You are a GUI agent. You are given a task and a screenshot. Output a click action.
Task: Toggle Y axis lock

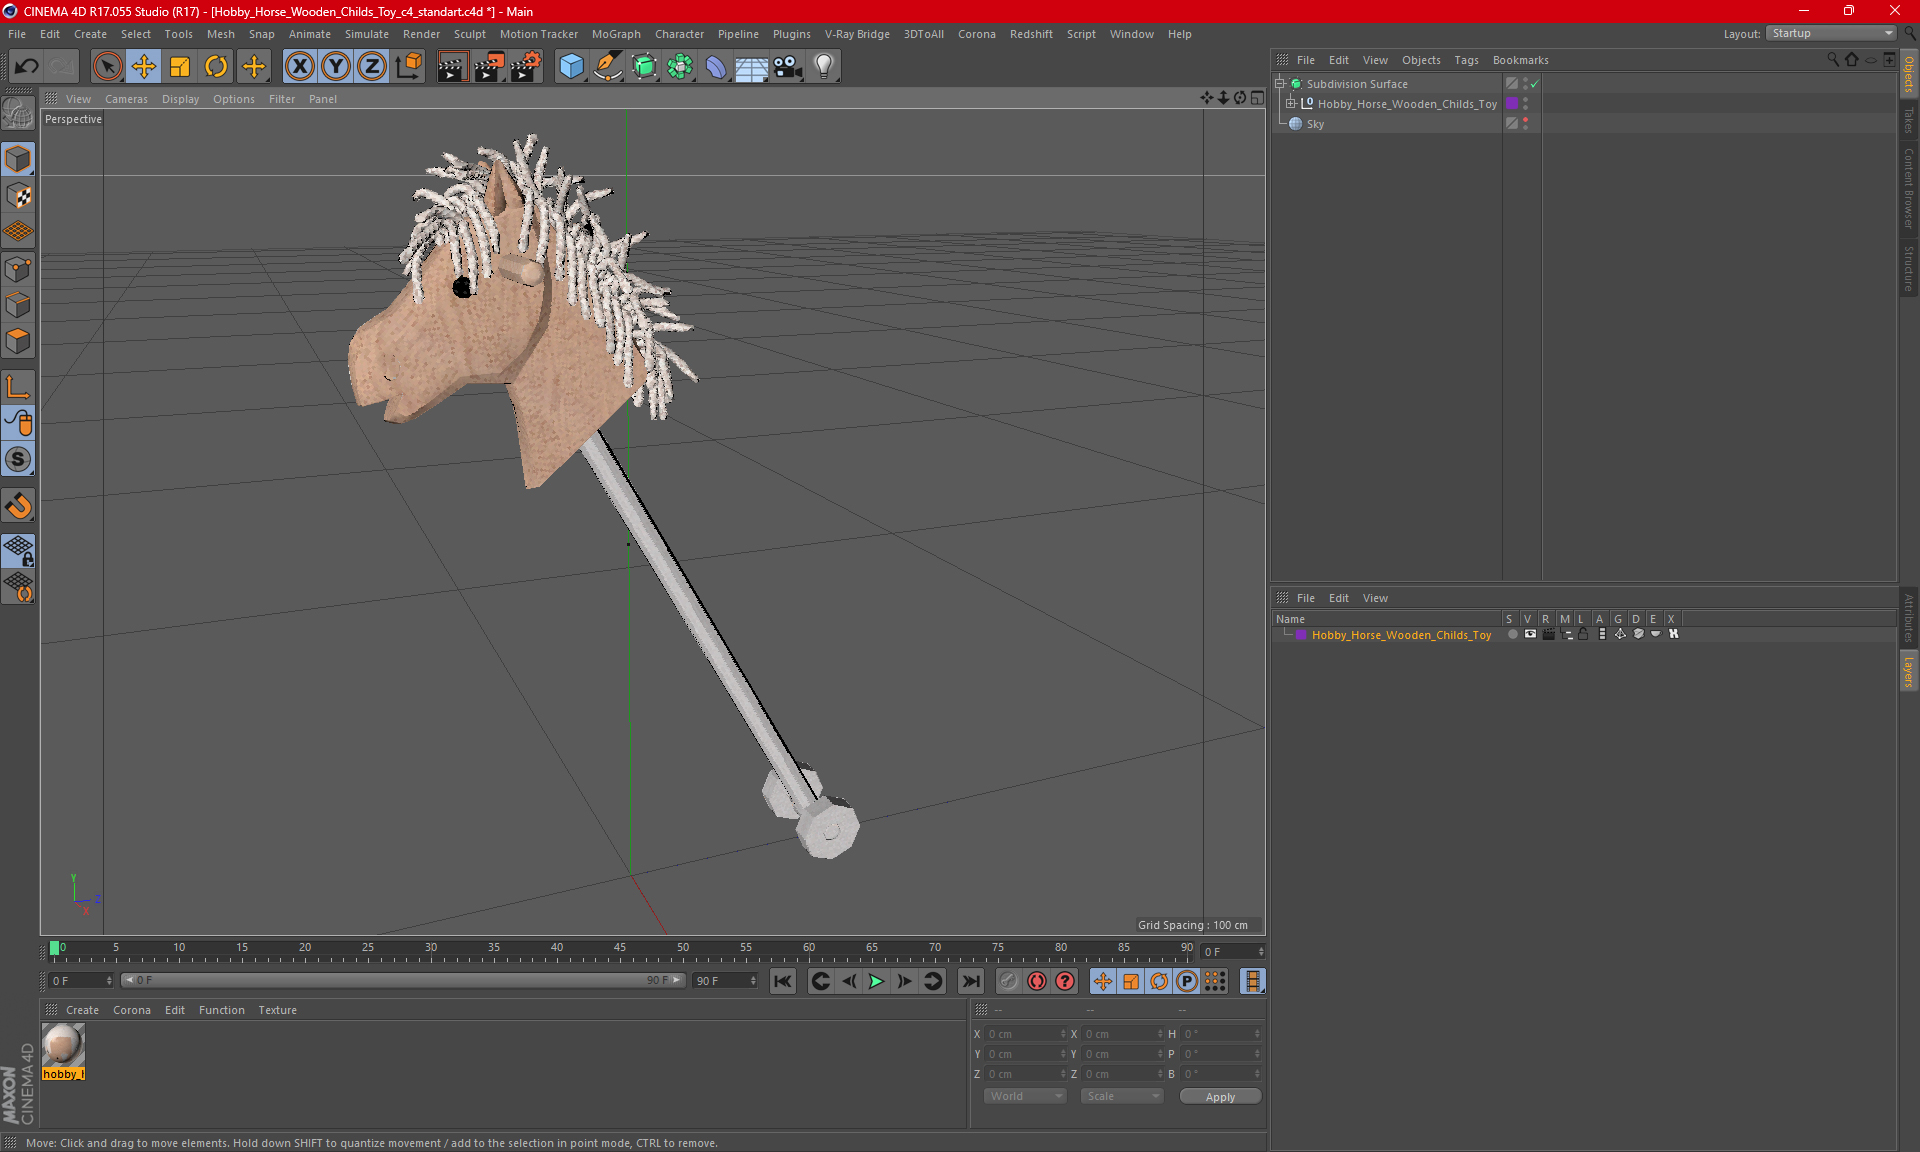tap(336, 66)
